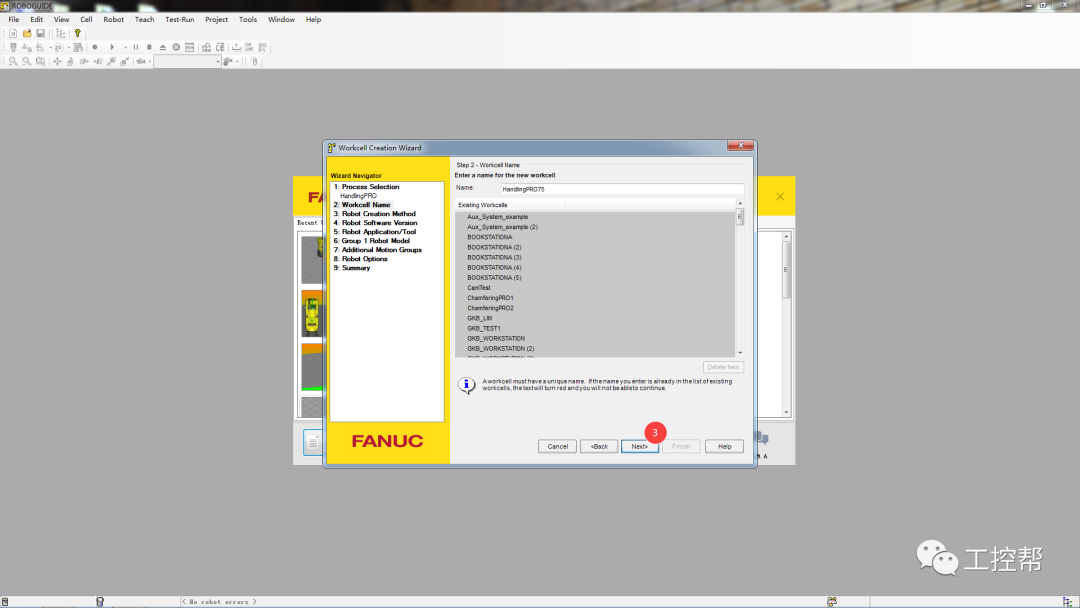Viewport: 1080px width, 608px height.
Task: Open the Window menu
Action: 281,19
